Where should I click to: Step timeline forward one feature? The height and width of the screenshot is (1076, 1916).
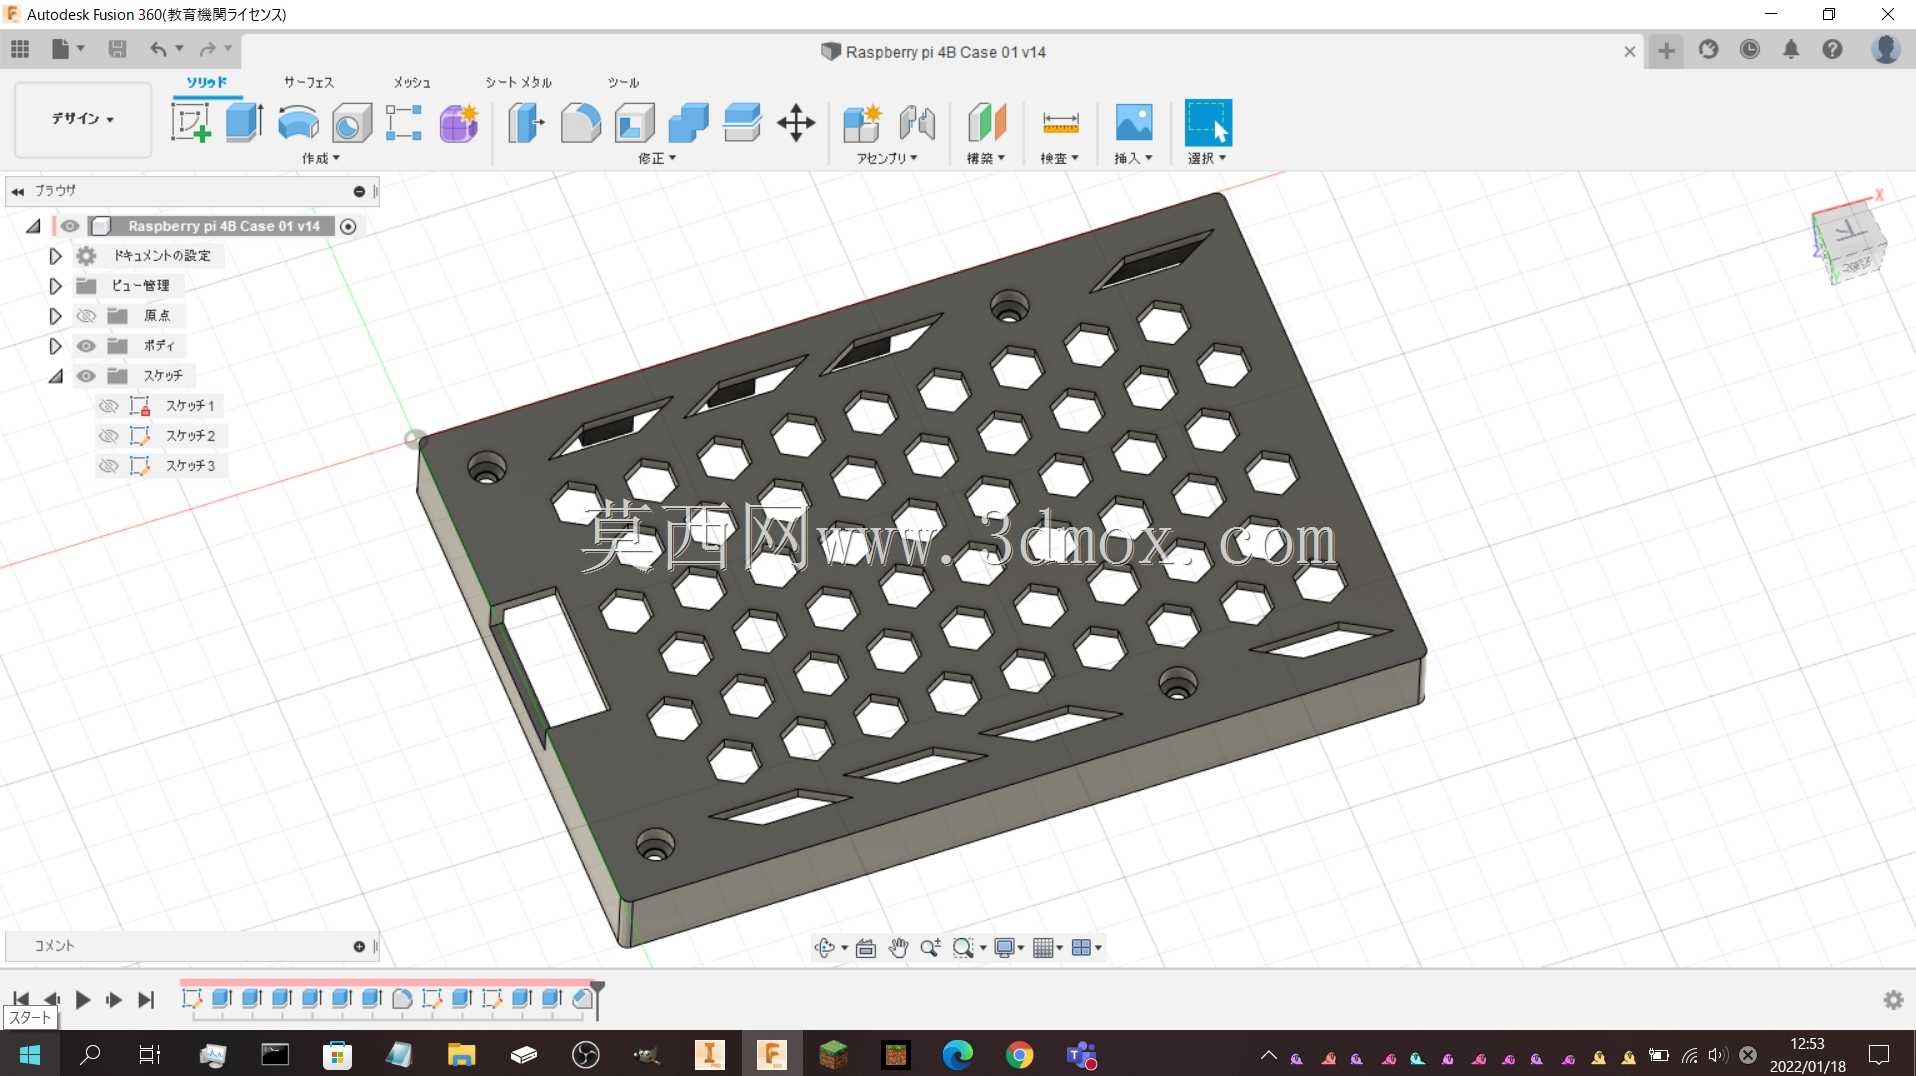pyautogui.click(x=114, y=999)
